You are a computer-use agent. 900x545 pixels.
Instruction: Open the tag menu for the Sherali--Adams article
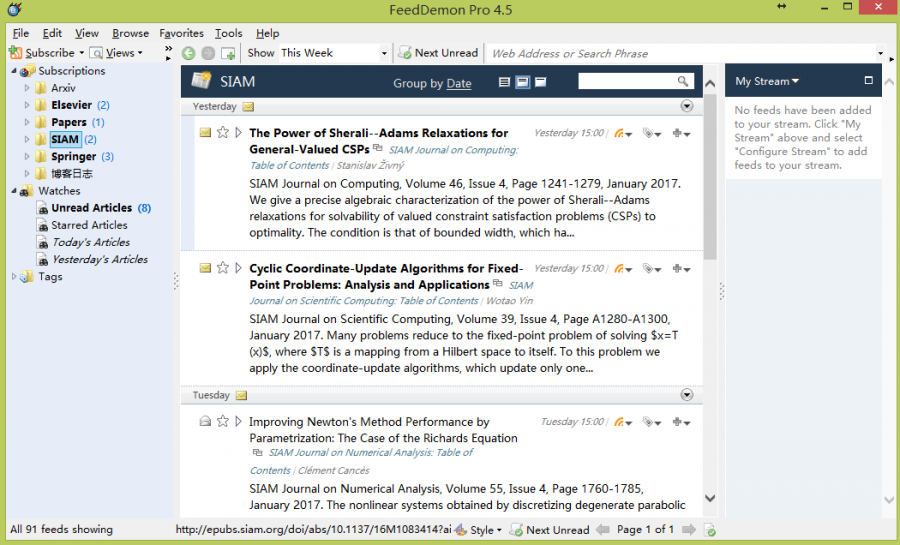pyautogui.click(x=651, y=133)
